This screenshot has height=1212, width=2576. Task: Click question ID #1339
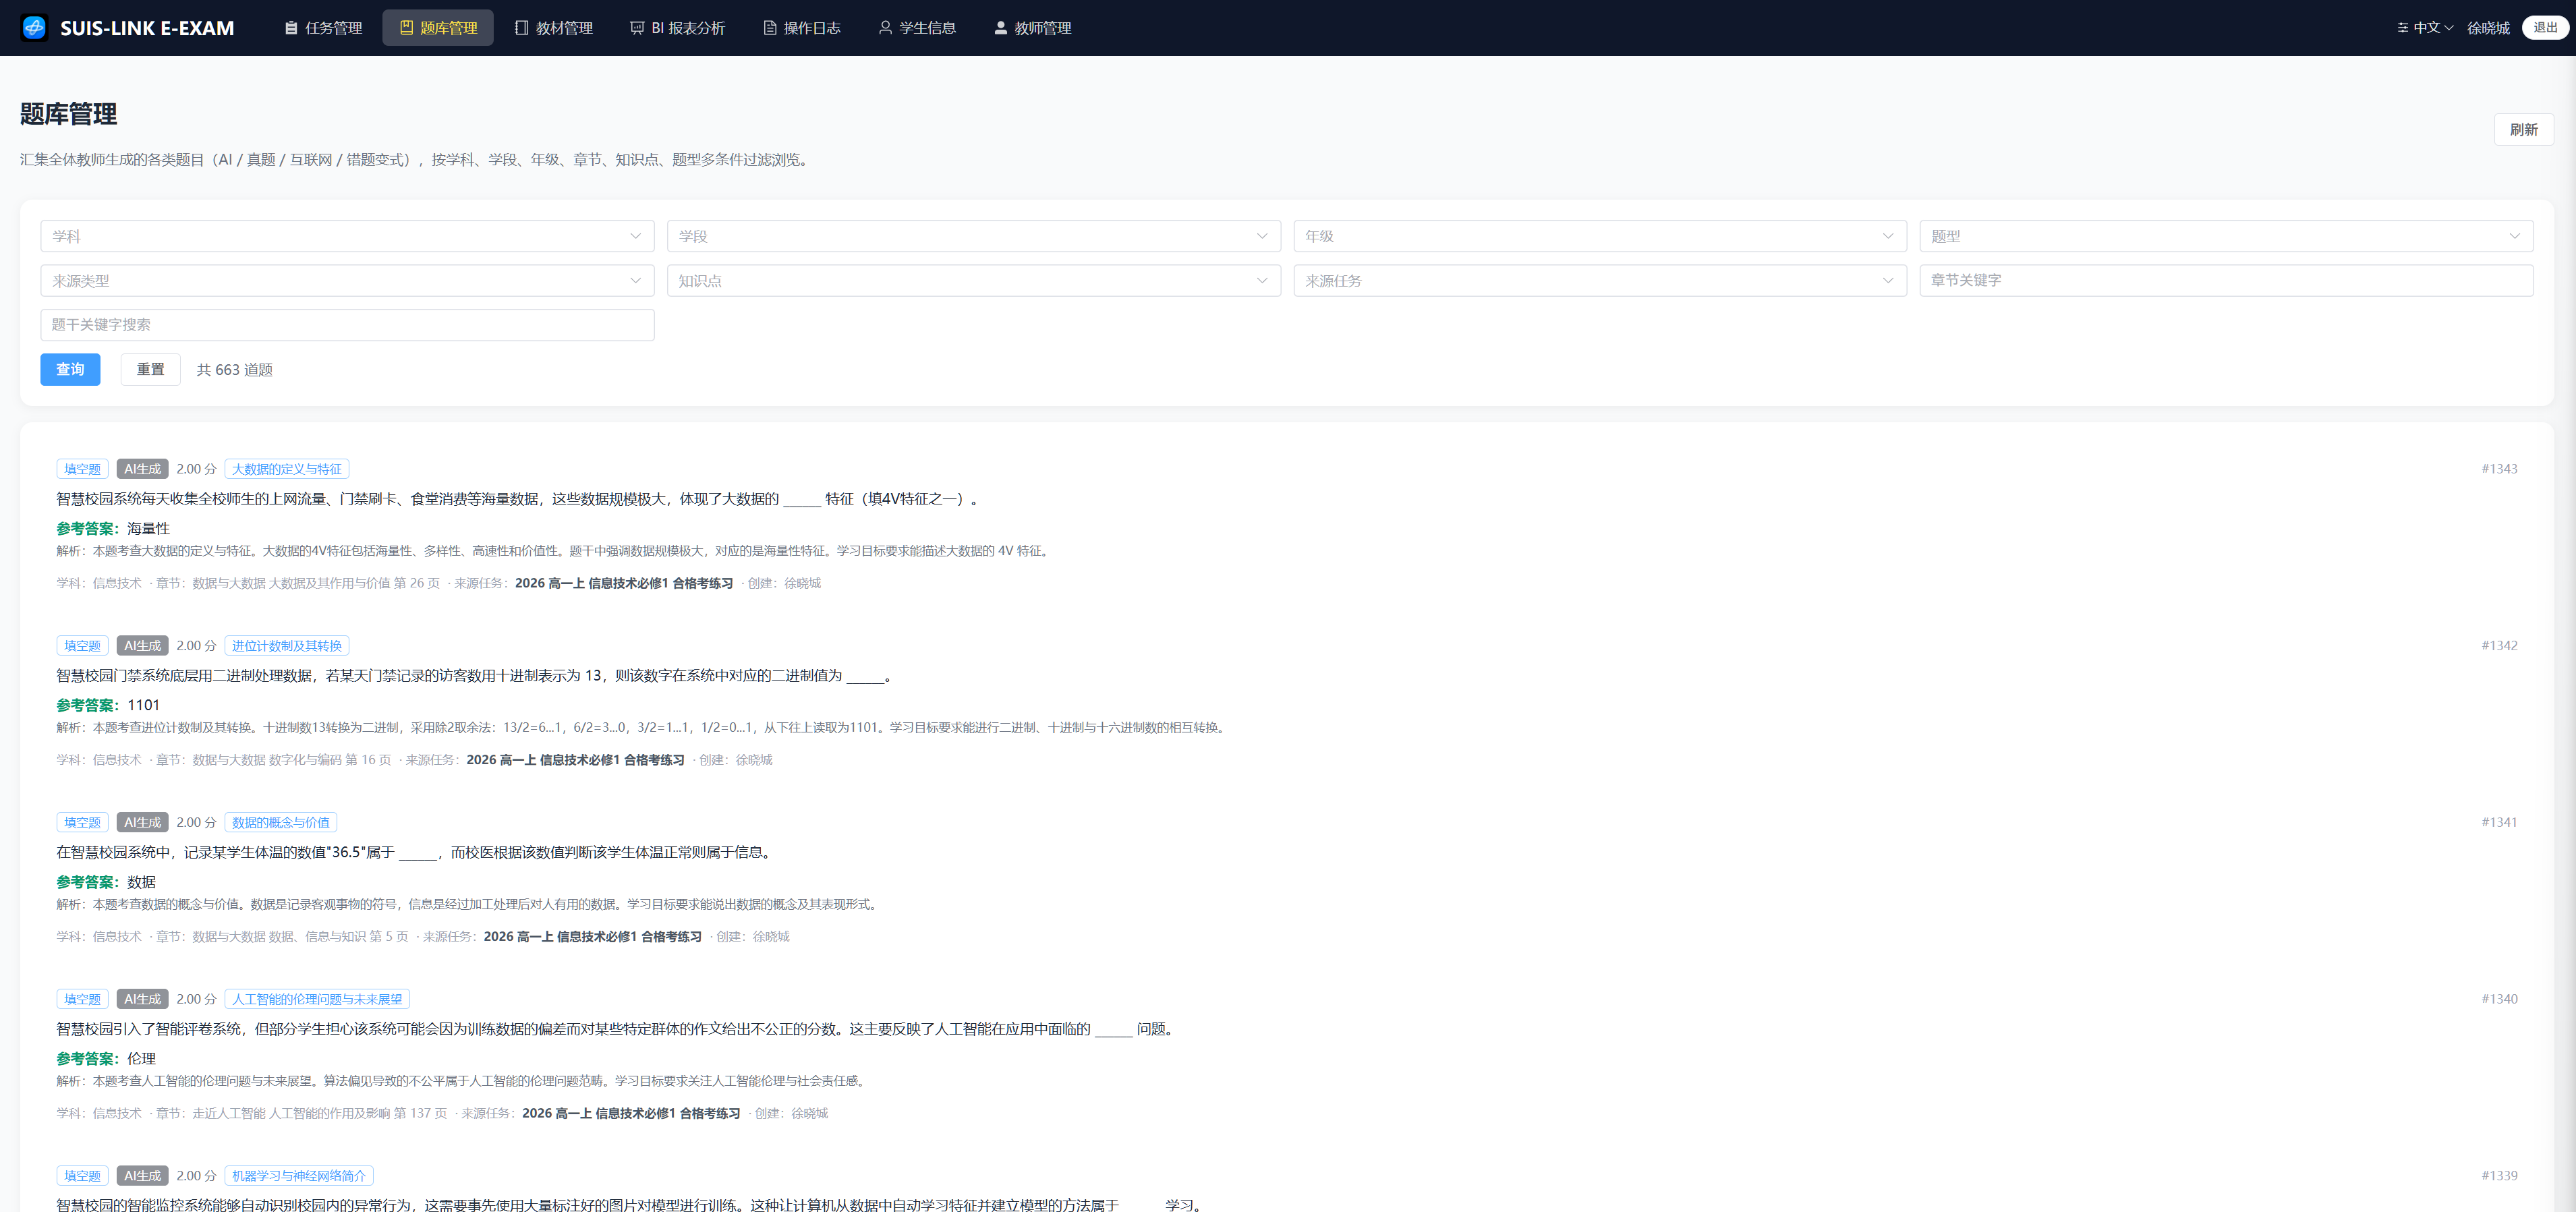coord(2499,1176)
